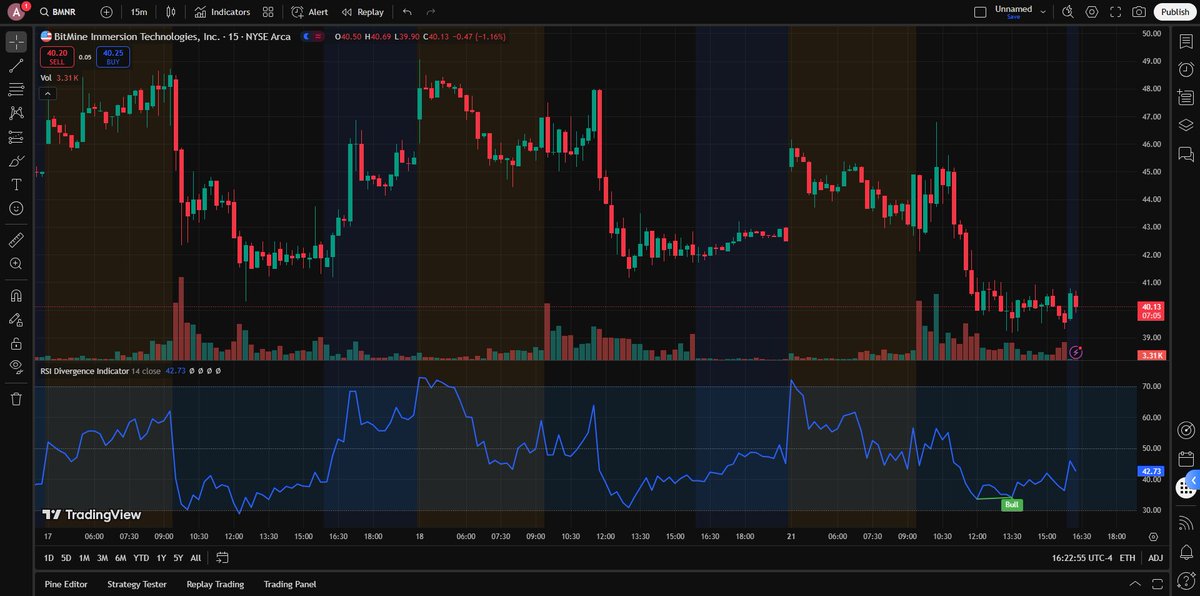Open the Watchlist panel in right sidebar
The image size is (1200, 596).
(x=1186, y=42)
